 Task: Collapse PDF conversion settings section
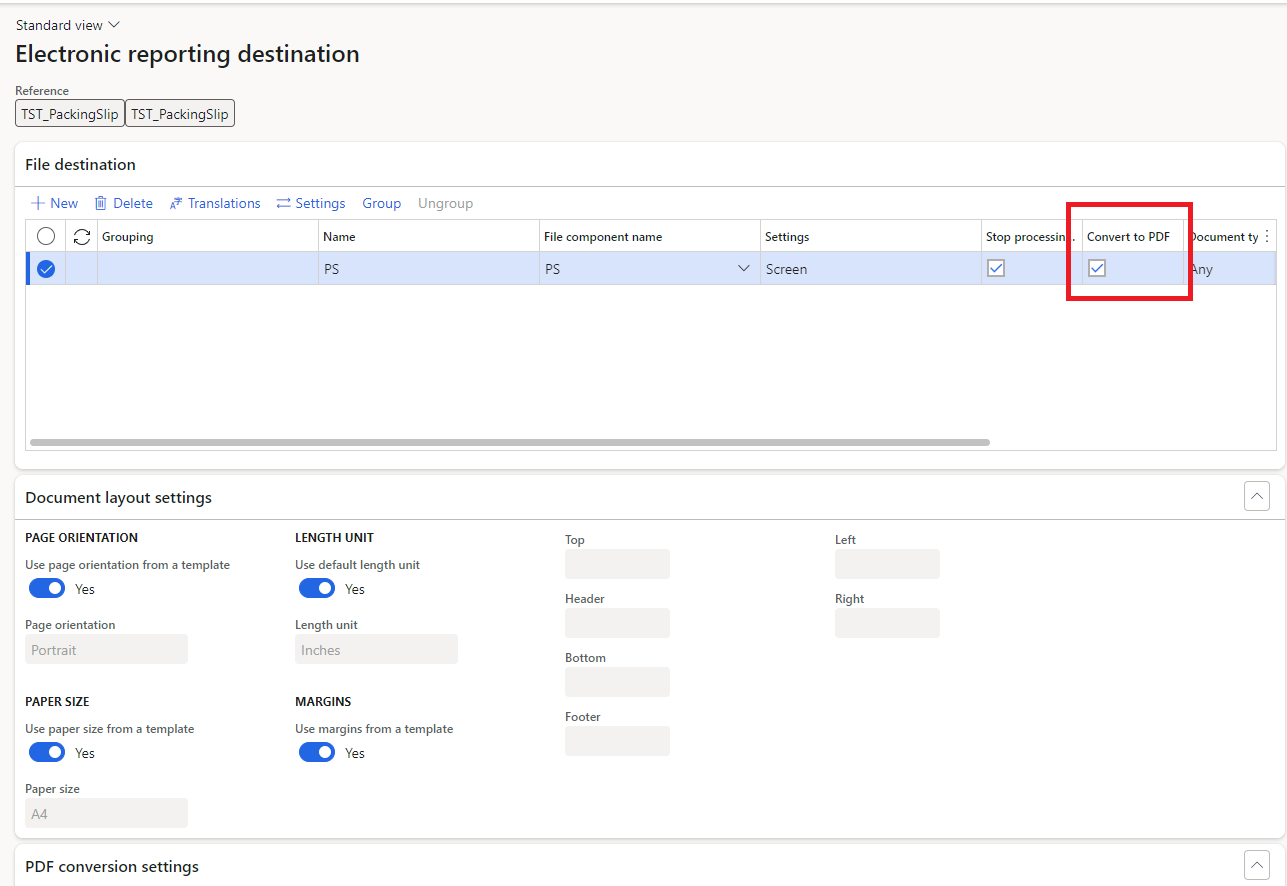click(x=1257, y=865)
